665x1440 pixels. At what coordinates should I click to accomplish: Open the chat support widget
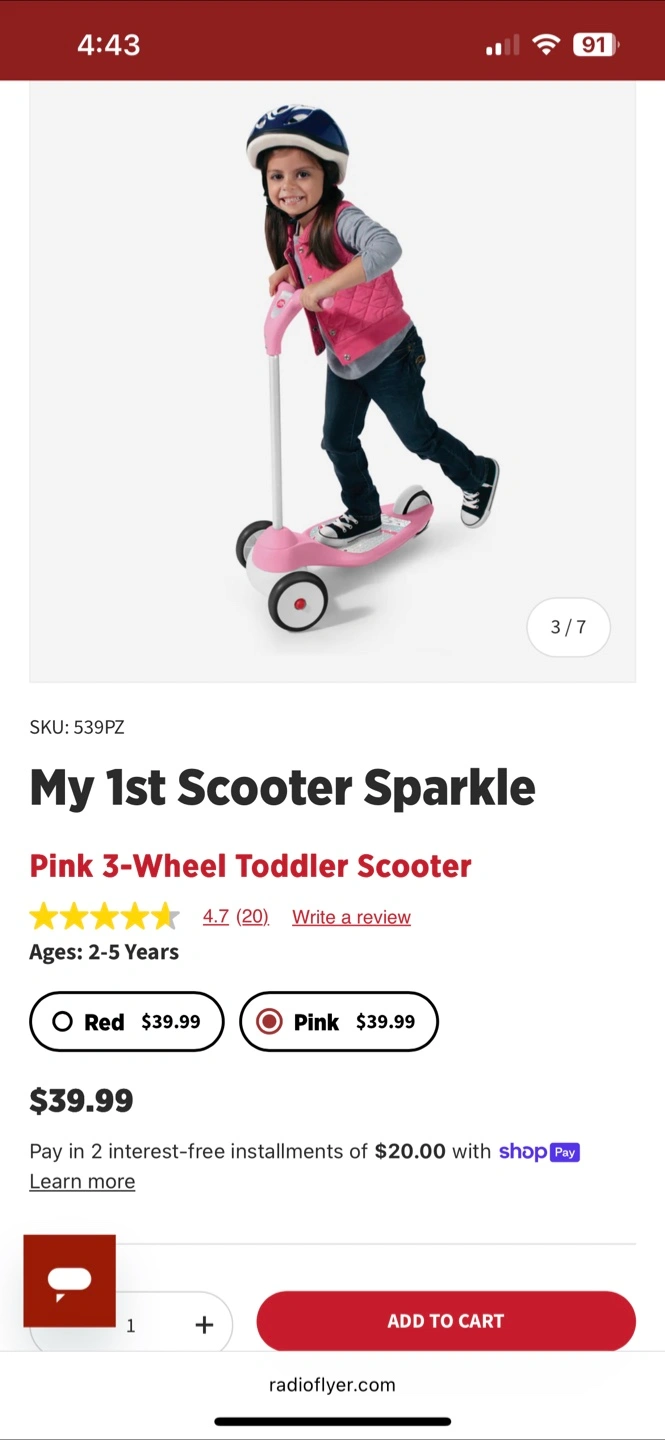(x=69, y=1280)
